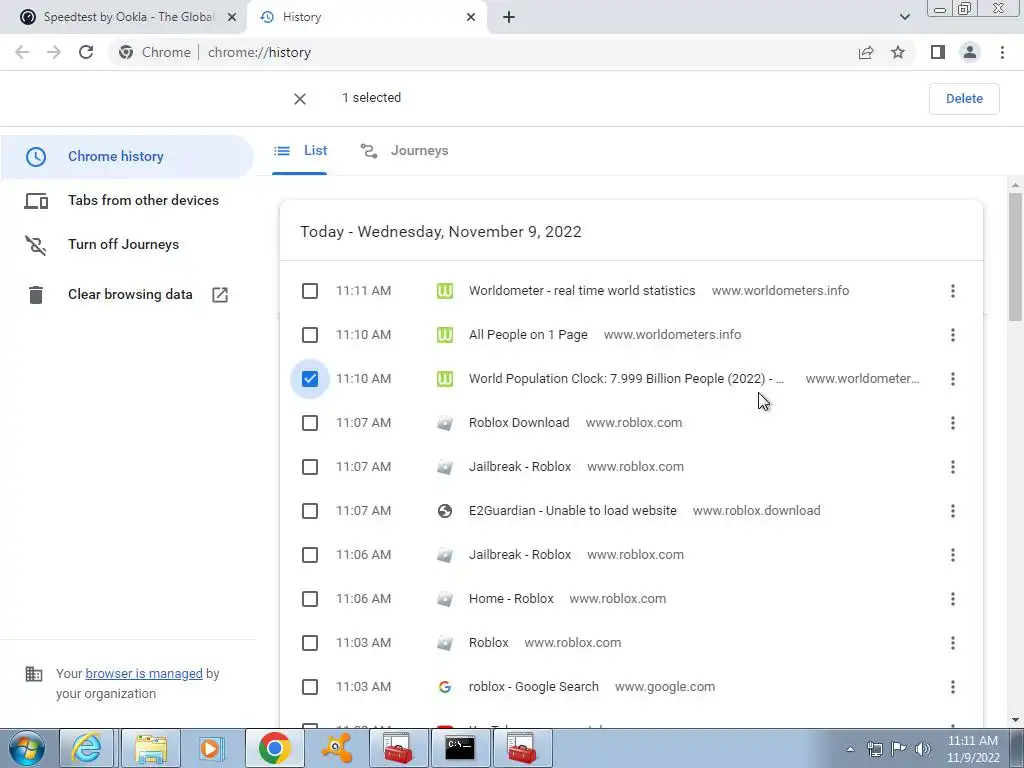Launch Internet Explorer from the taskbar
Screen dimensions: 1024x768
(87, 748)
